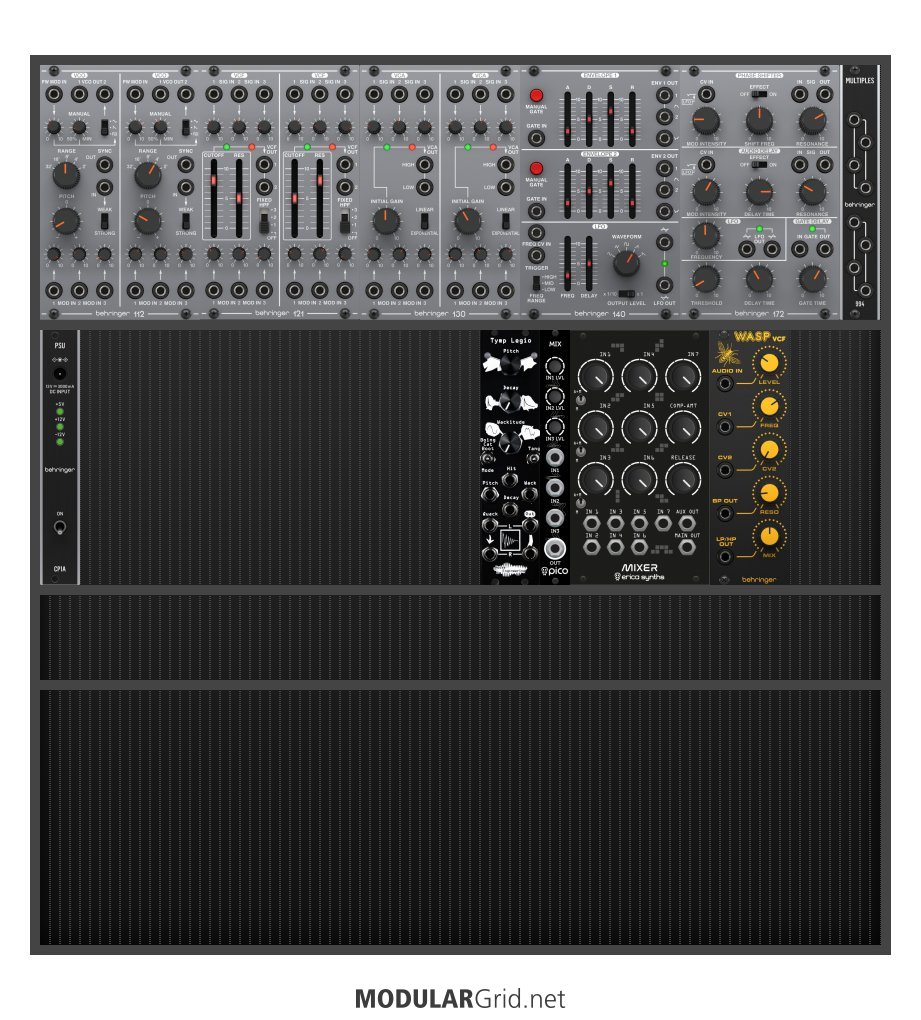This screenshot has height=1020, width=921.
Task: Click the left VCA Low output jack
Action: click(x=425, y=187)
